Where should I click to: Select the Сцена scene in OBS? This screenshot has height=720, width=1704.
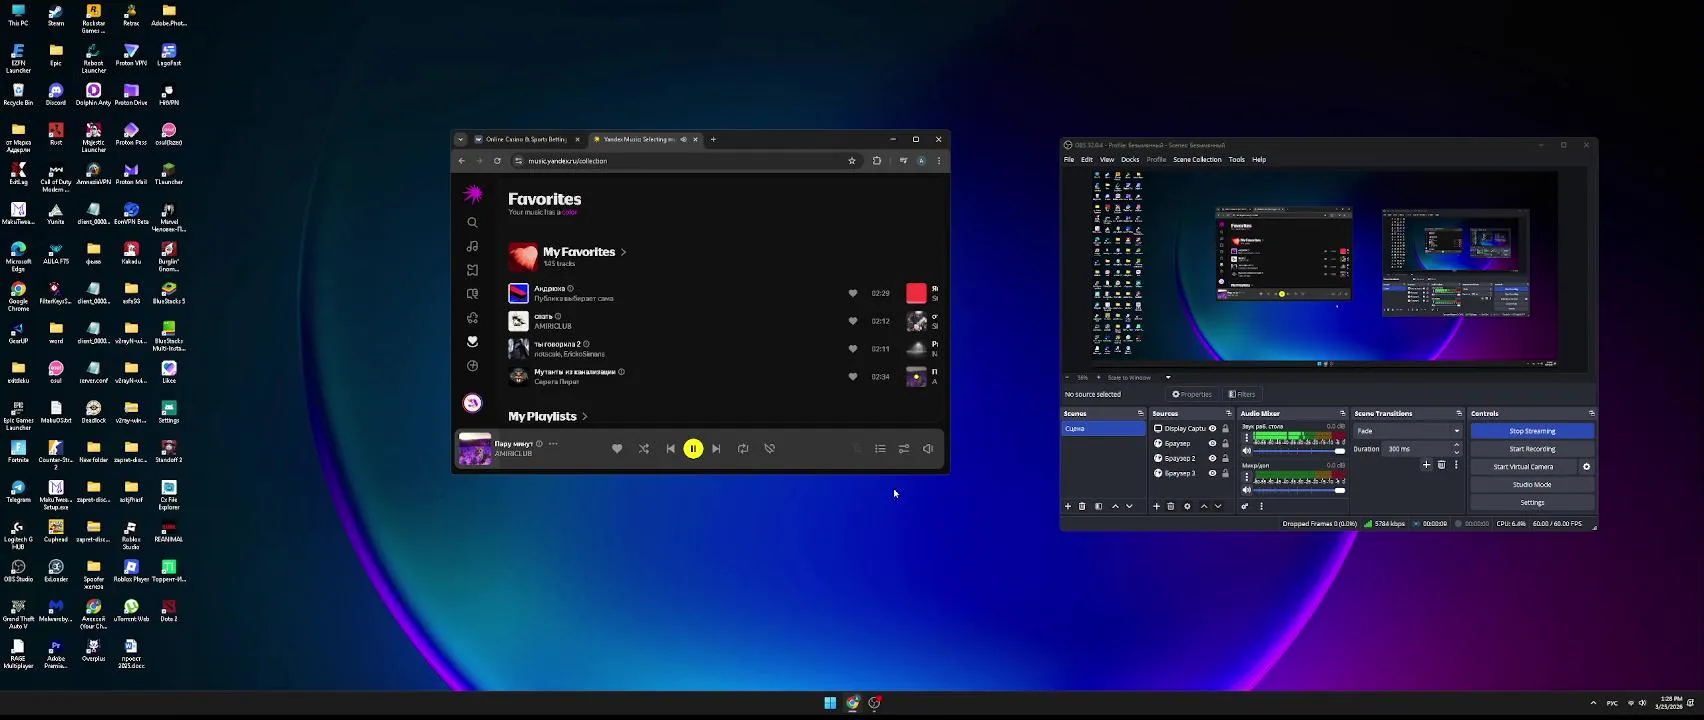click(x=1103, y=429)
